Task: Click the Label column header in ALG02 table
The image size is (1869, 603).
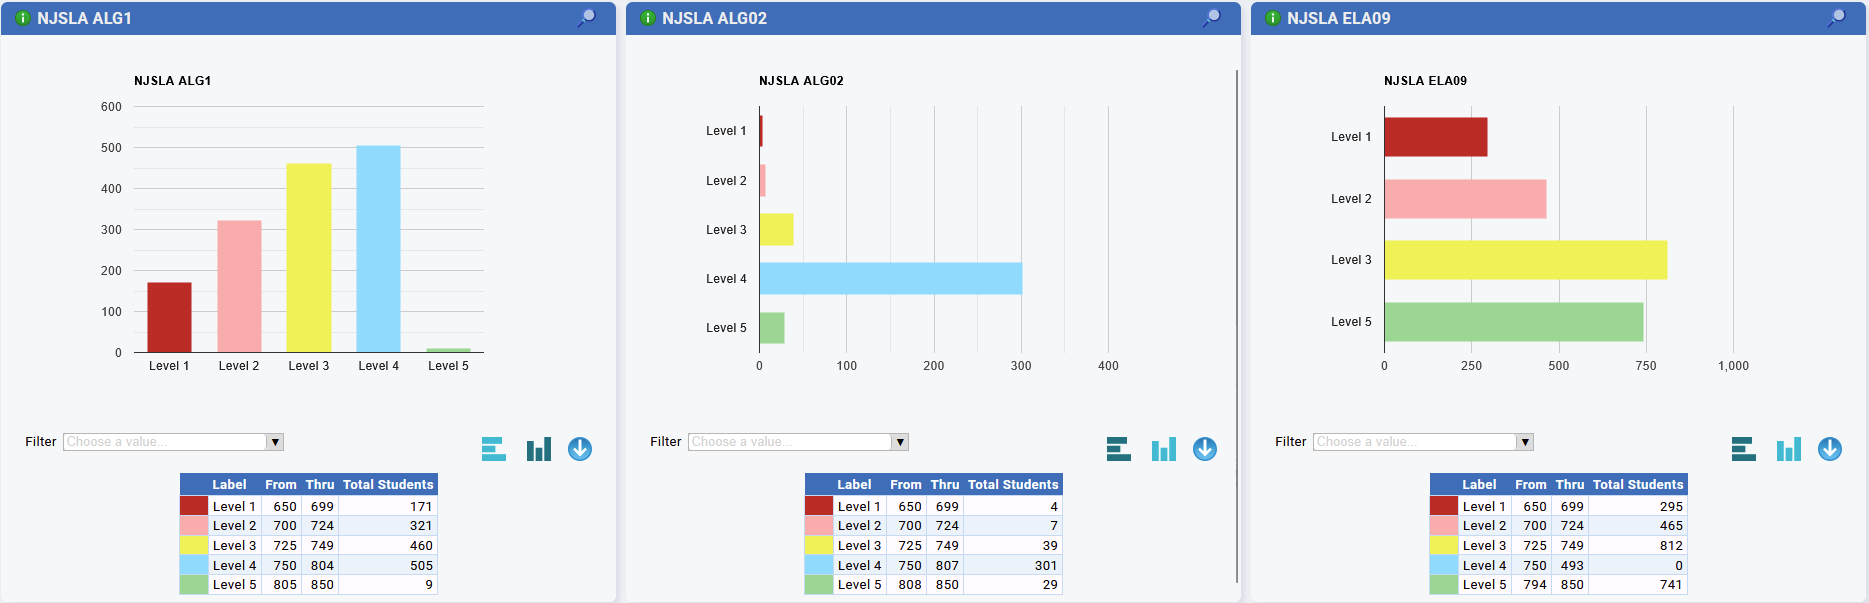Action: pyautogui.click(x=854, y=485)
